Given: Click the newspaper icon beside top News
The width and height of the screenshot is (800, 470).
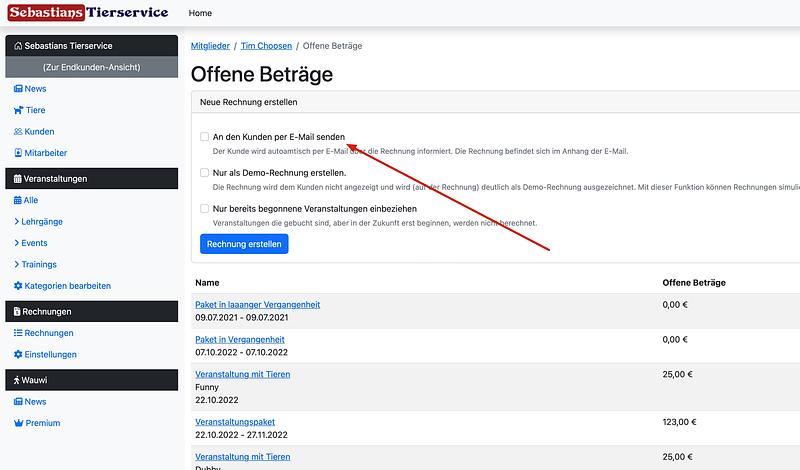Looking at the screenshot, I should coord(17,89).
